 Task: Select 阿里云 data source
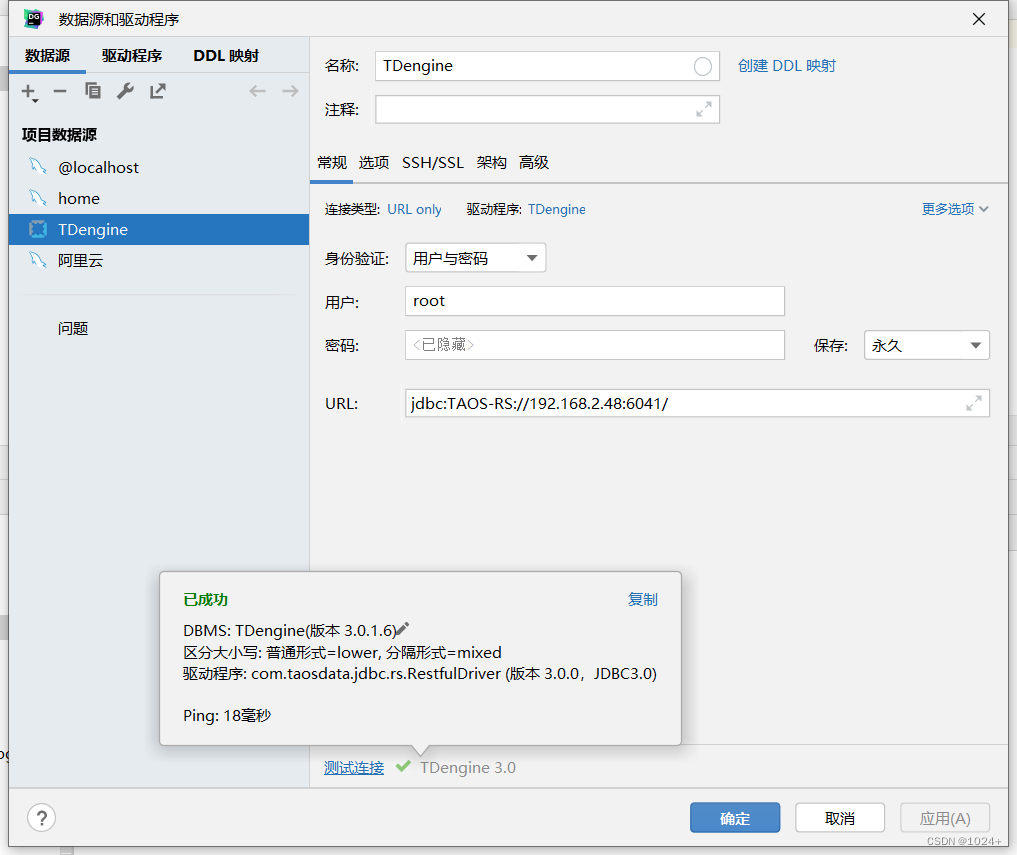click(159, 261)
